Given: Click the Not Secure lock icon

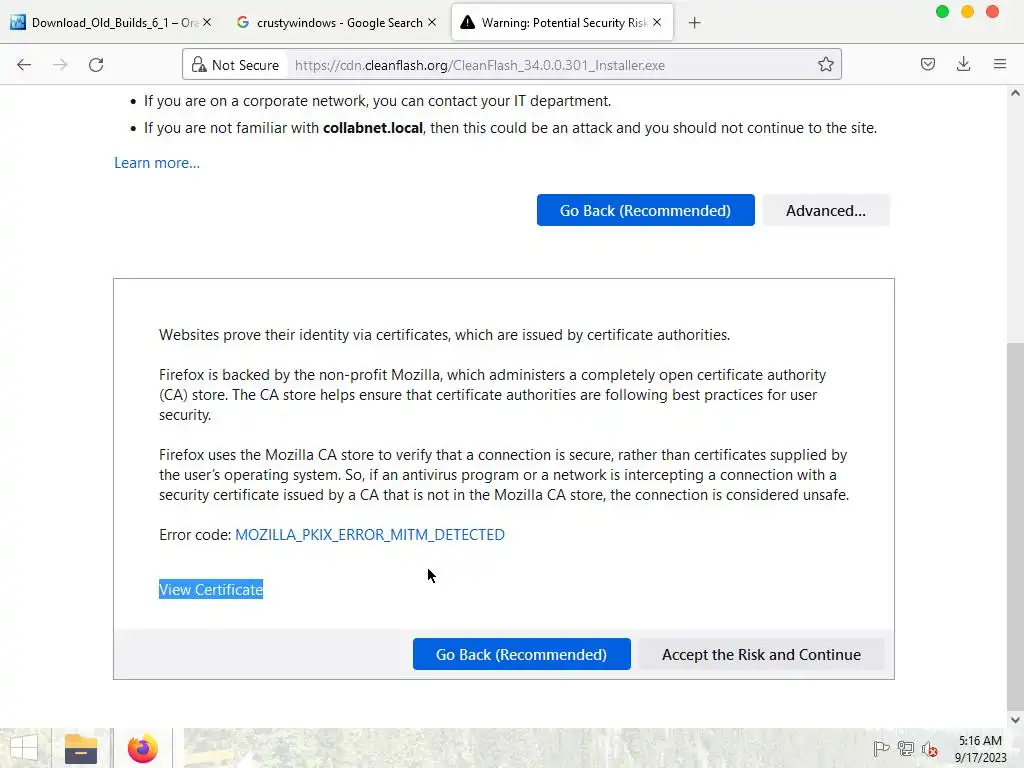Looking at the screenshot, I should 199,65.
